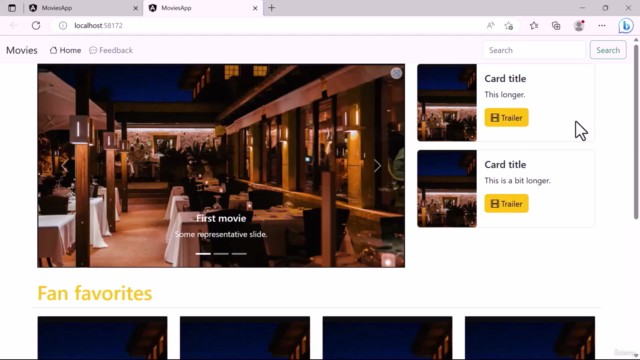Click 'First movie' carousel caption
This screenshot has height=360, width=640.
pyautogui.click(x=221, y=218)
